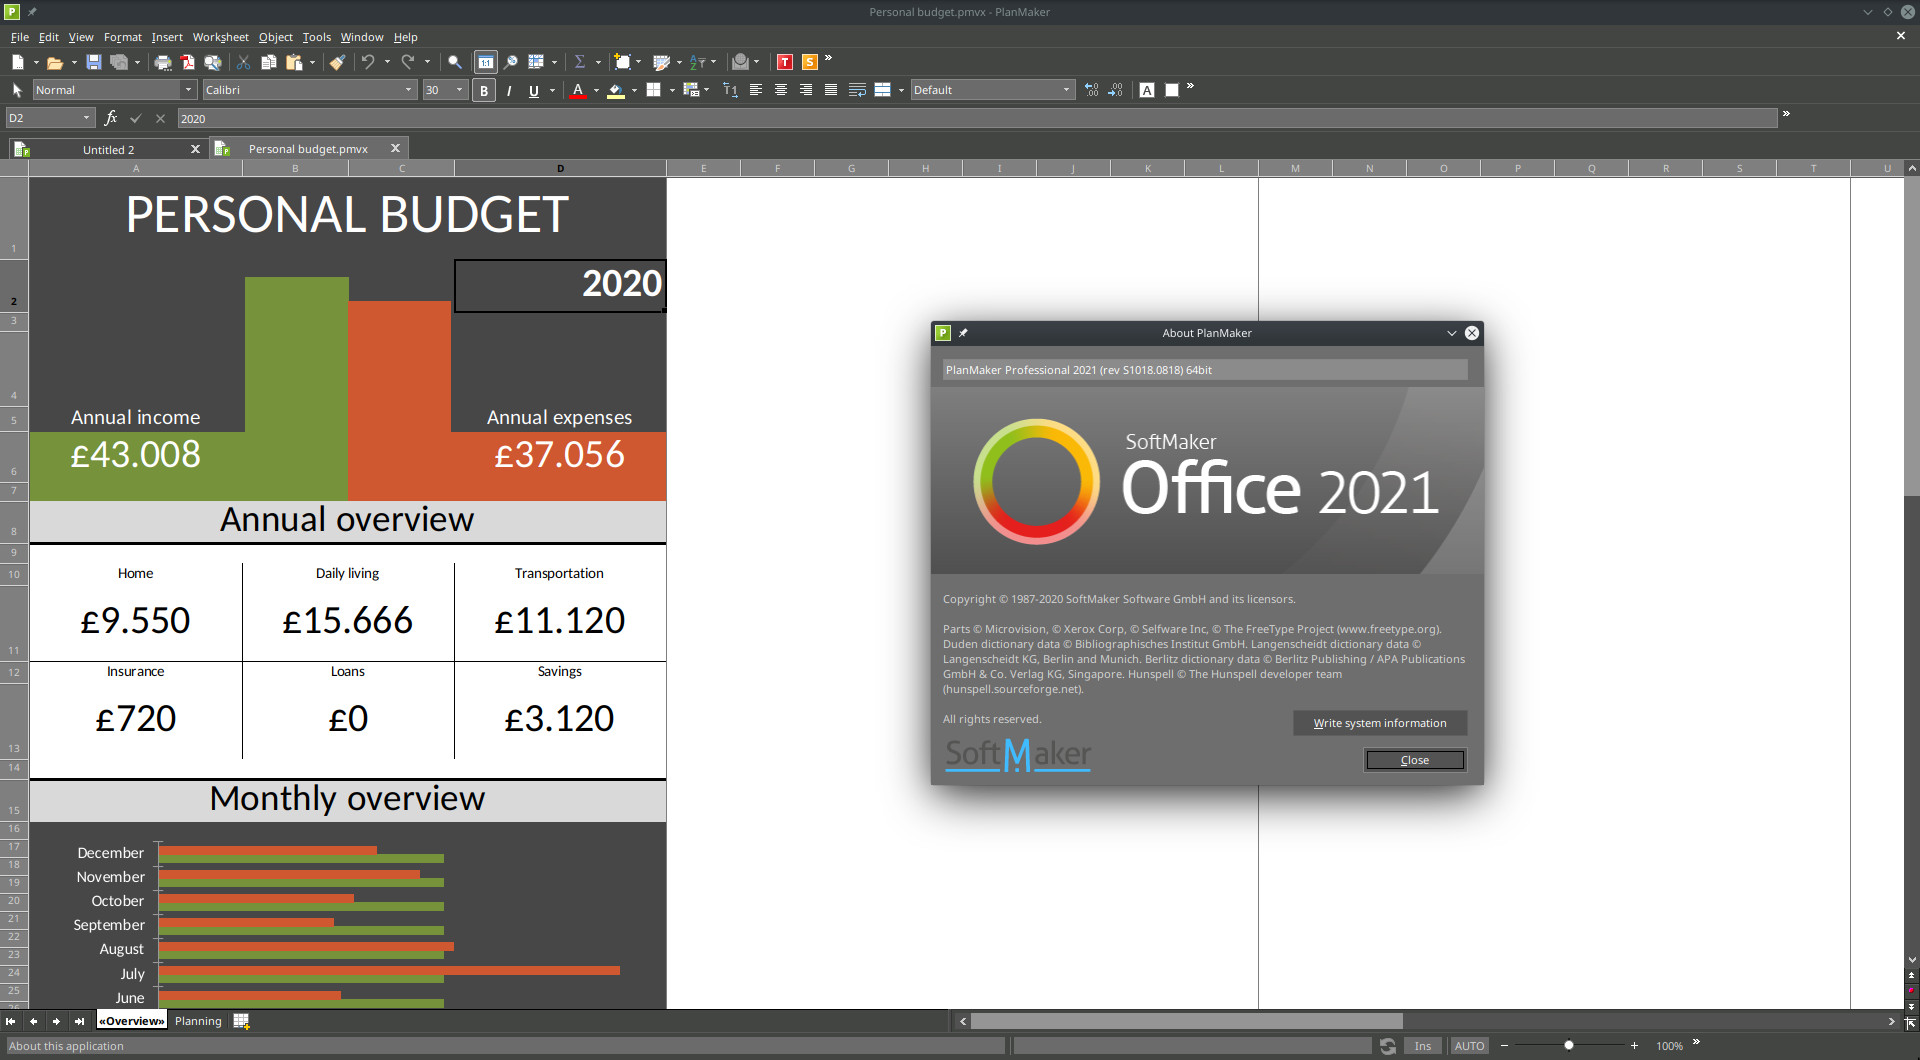The height and width of the screenshot is (1060, 1920).
Task: Activate the Format painter brush icon
Action: [x=337, y=62]
